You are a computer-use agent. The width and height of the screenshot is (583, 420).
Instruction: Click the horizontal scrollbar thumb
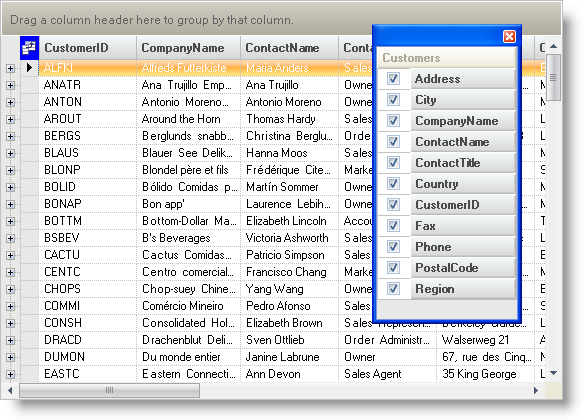coord(109,390)
